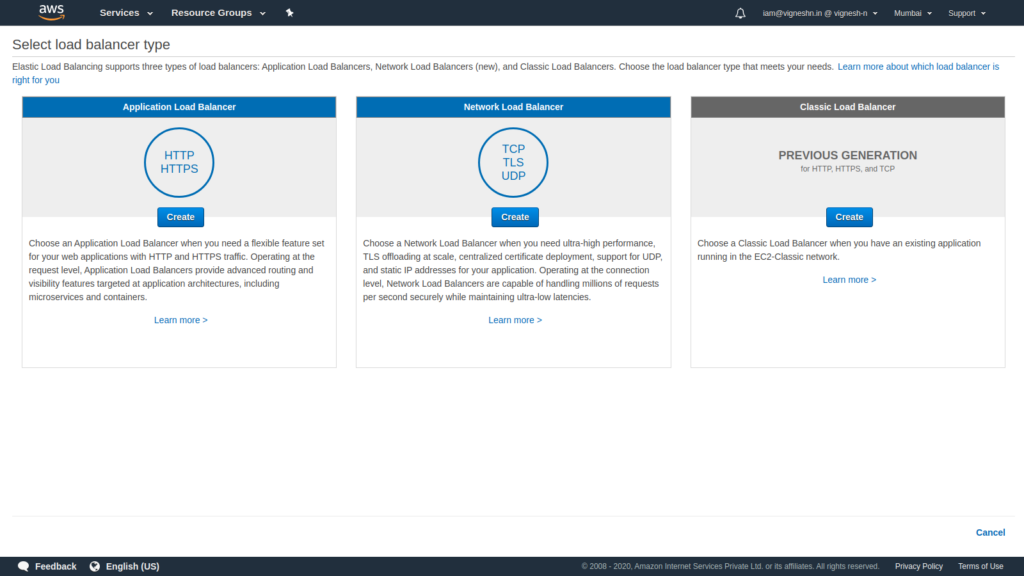Open the account user dropdown
The width and height of the screenshot is (1024, 576).
[820, 13]
